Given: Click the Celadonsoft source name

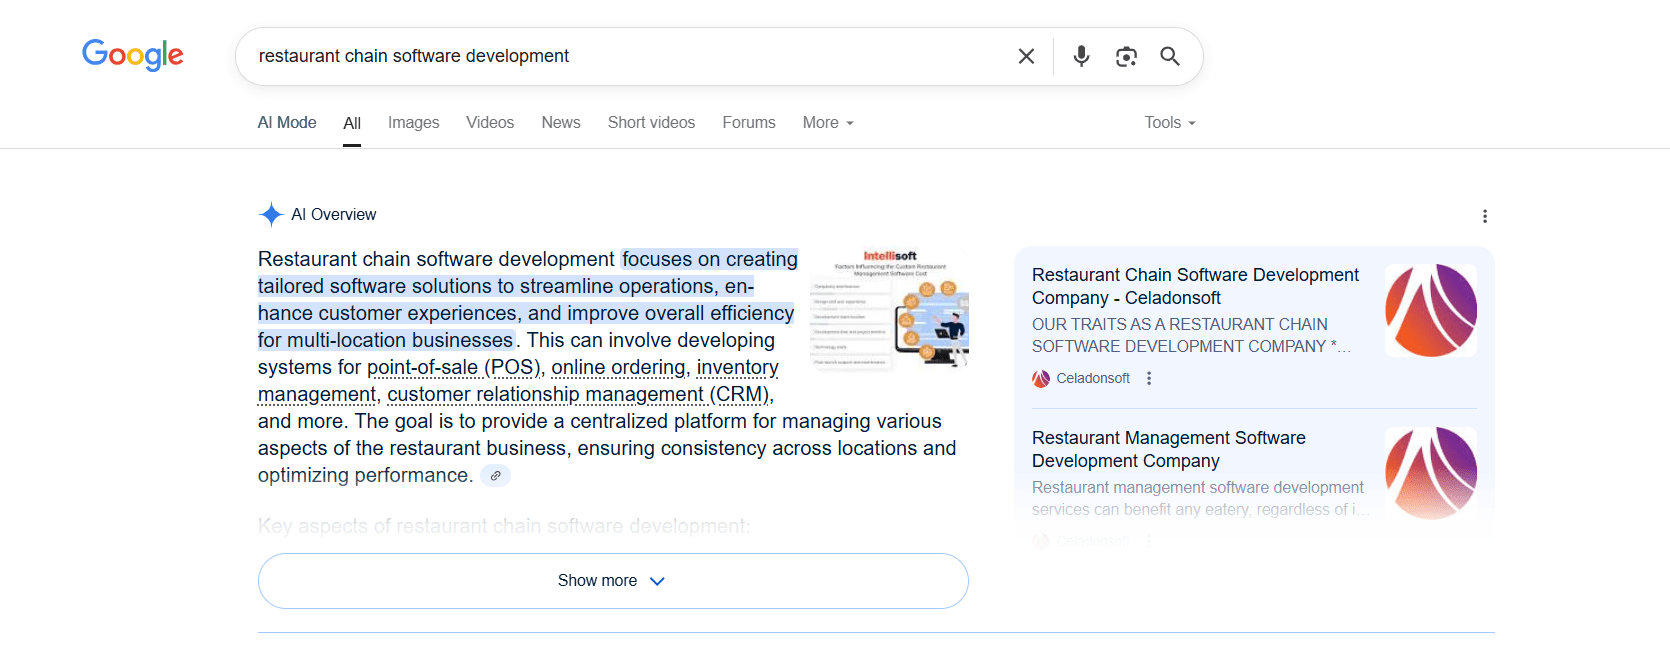Looking at the screenshot, I should click(1093, 378).
